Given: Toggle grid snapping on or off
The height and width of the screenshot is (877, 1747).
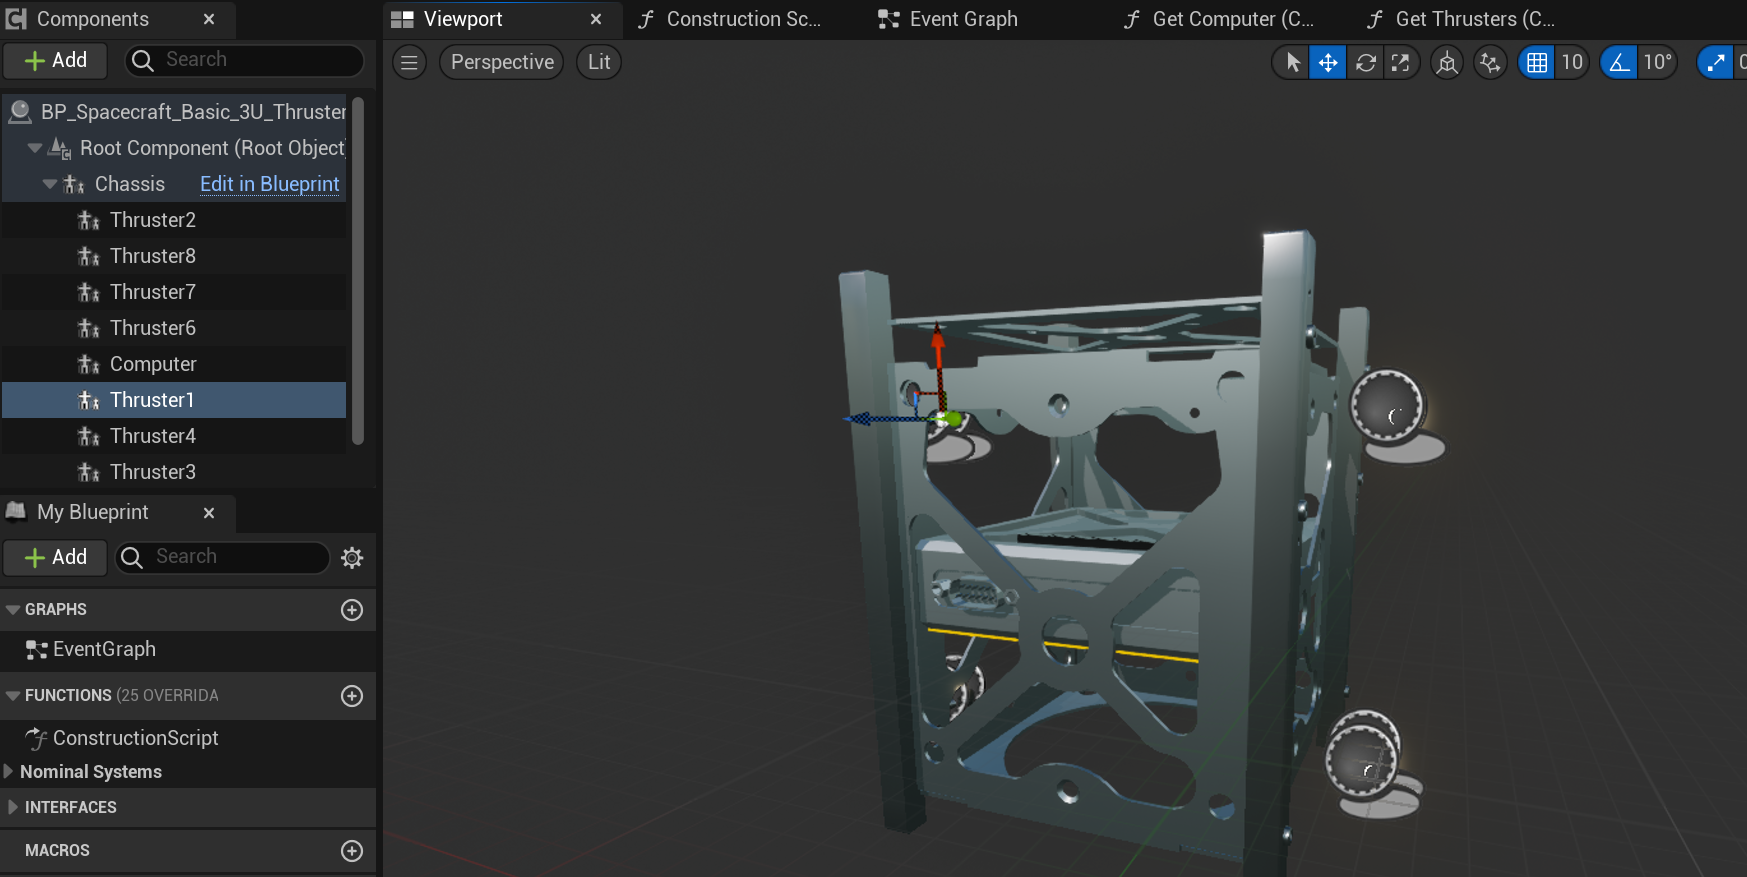Looking at the screenshot, I should [1537, 63].
